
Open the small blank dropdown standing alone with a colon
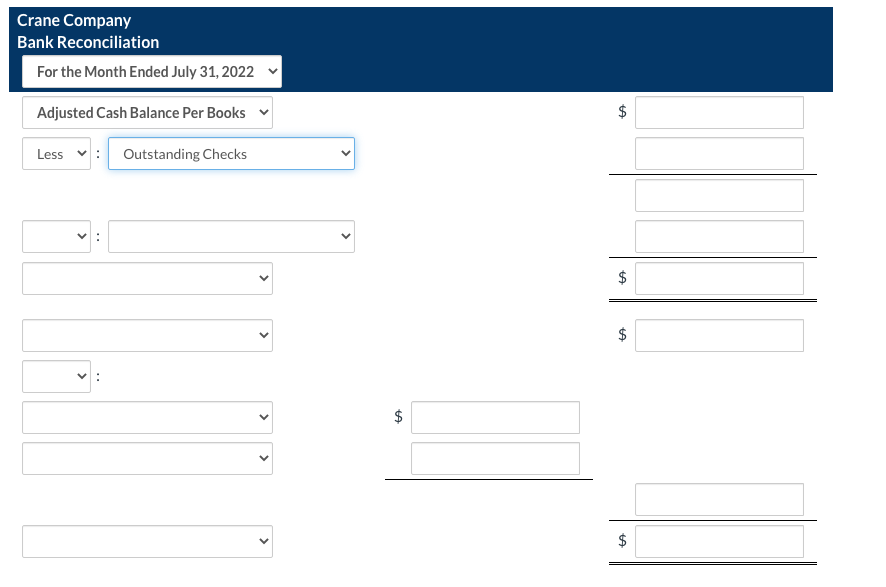[56, 376]
